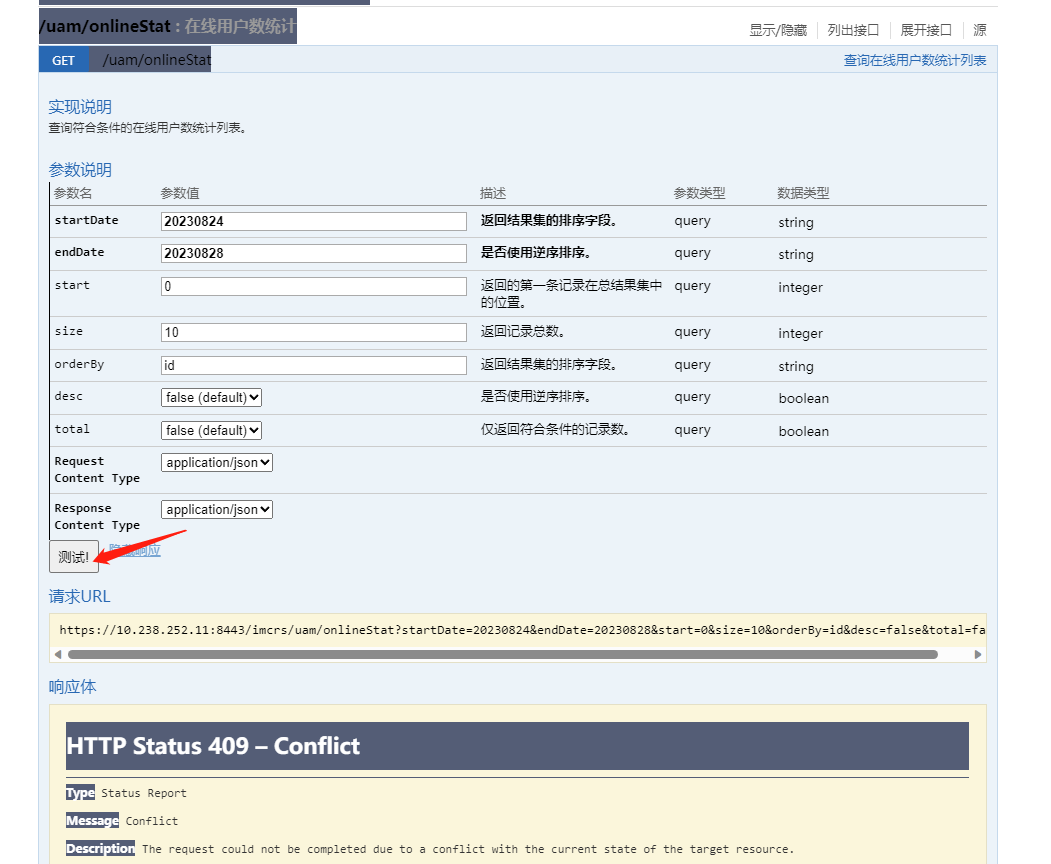The width and height of the screenshot is (1051, 864).
Task: Click the integer data type in size row
Action: point(800,333)
